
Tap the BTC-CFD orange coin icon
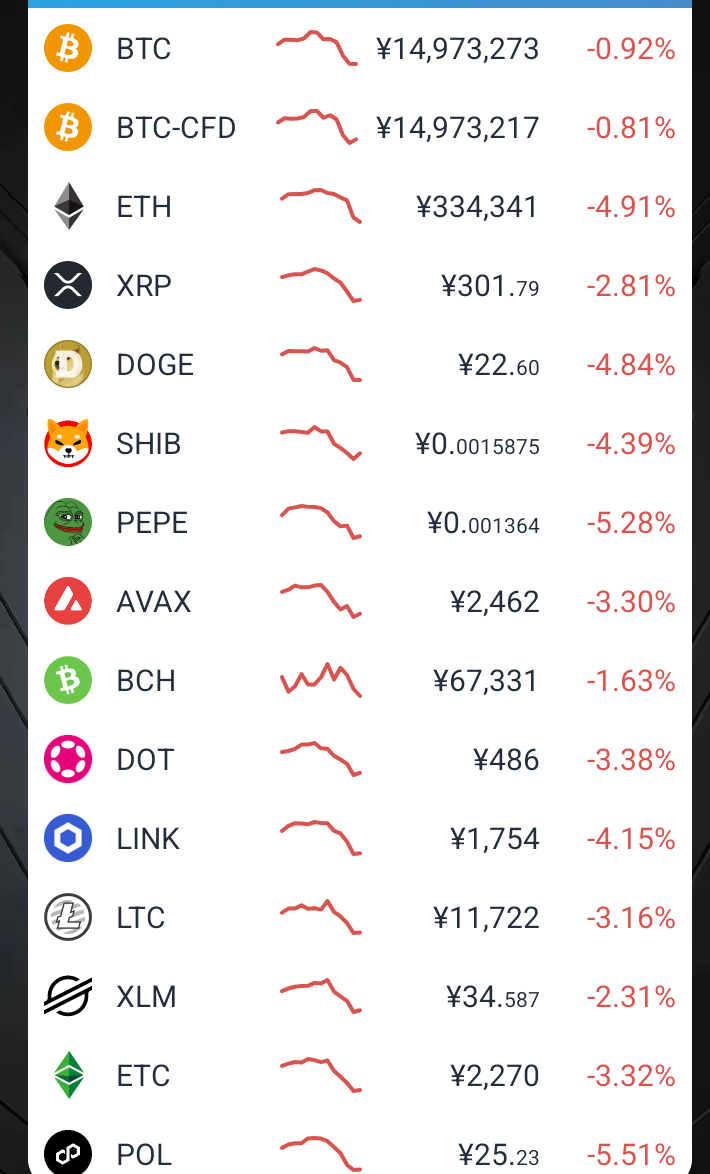click(x=68, y=127)
